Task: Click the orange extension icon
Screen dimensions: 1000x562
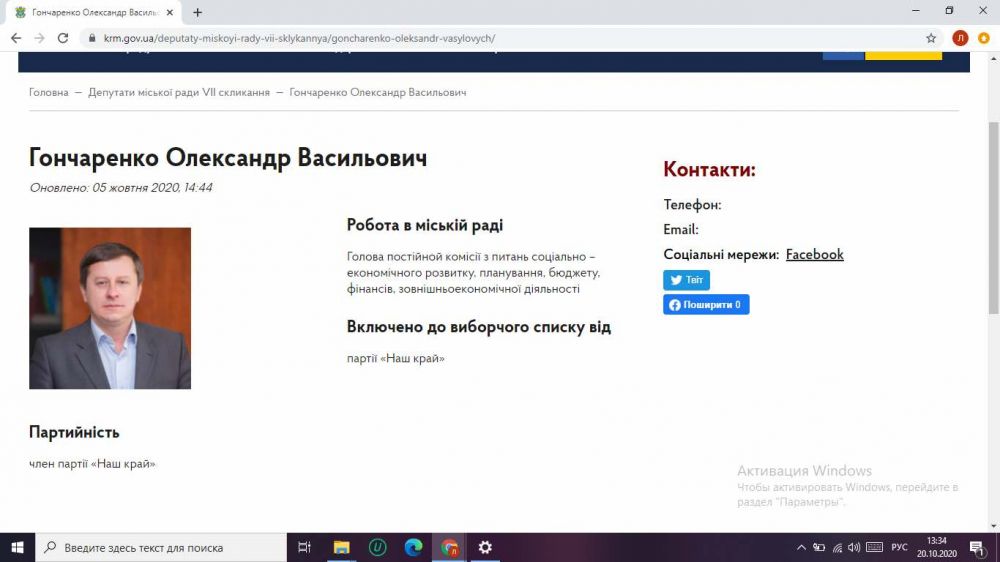Action: (x=984, y=38)
